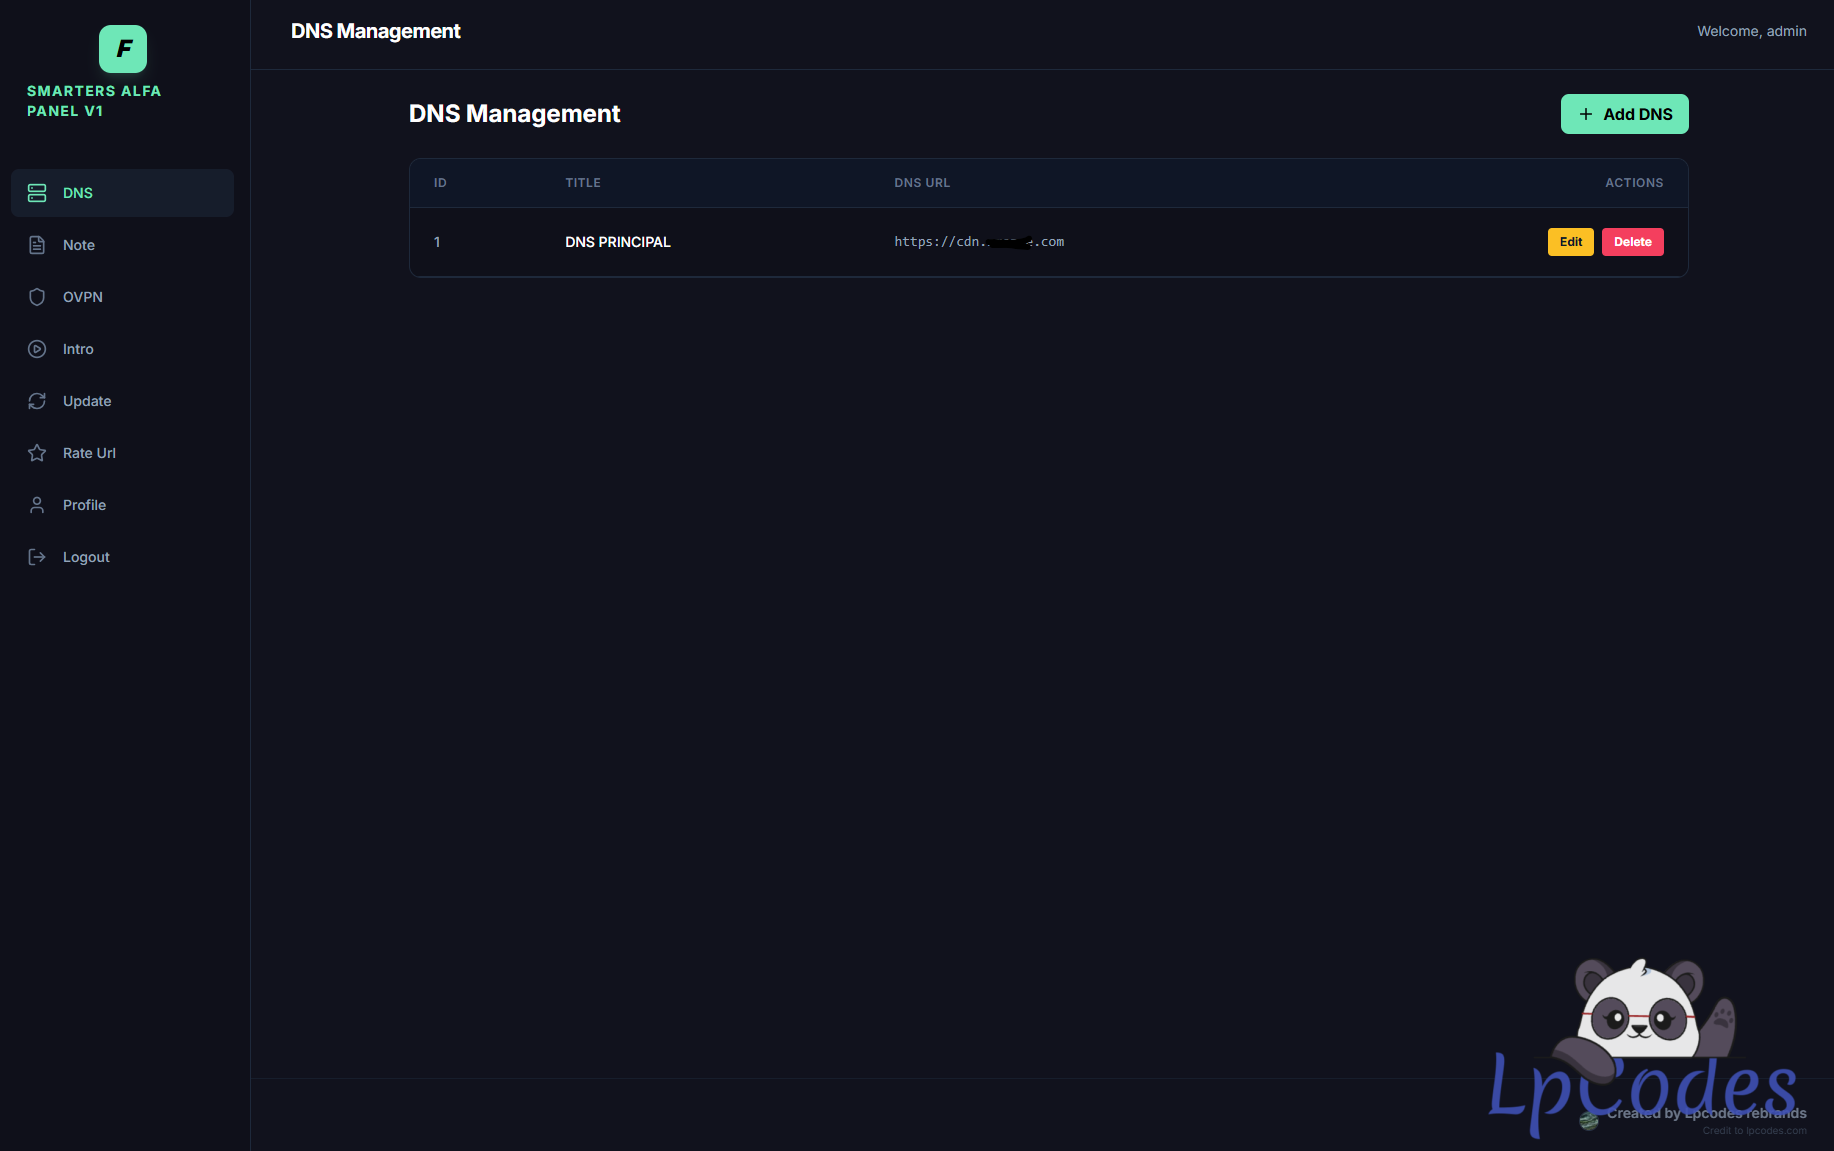1834x1151 pixels.
Task: Click the Rate Url star icon
Action: (x=37, y=453)
